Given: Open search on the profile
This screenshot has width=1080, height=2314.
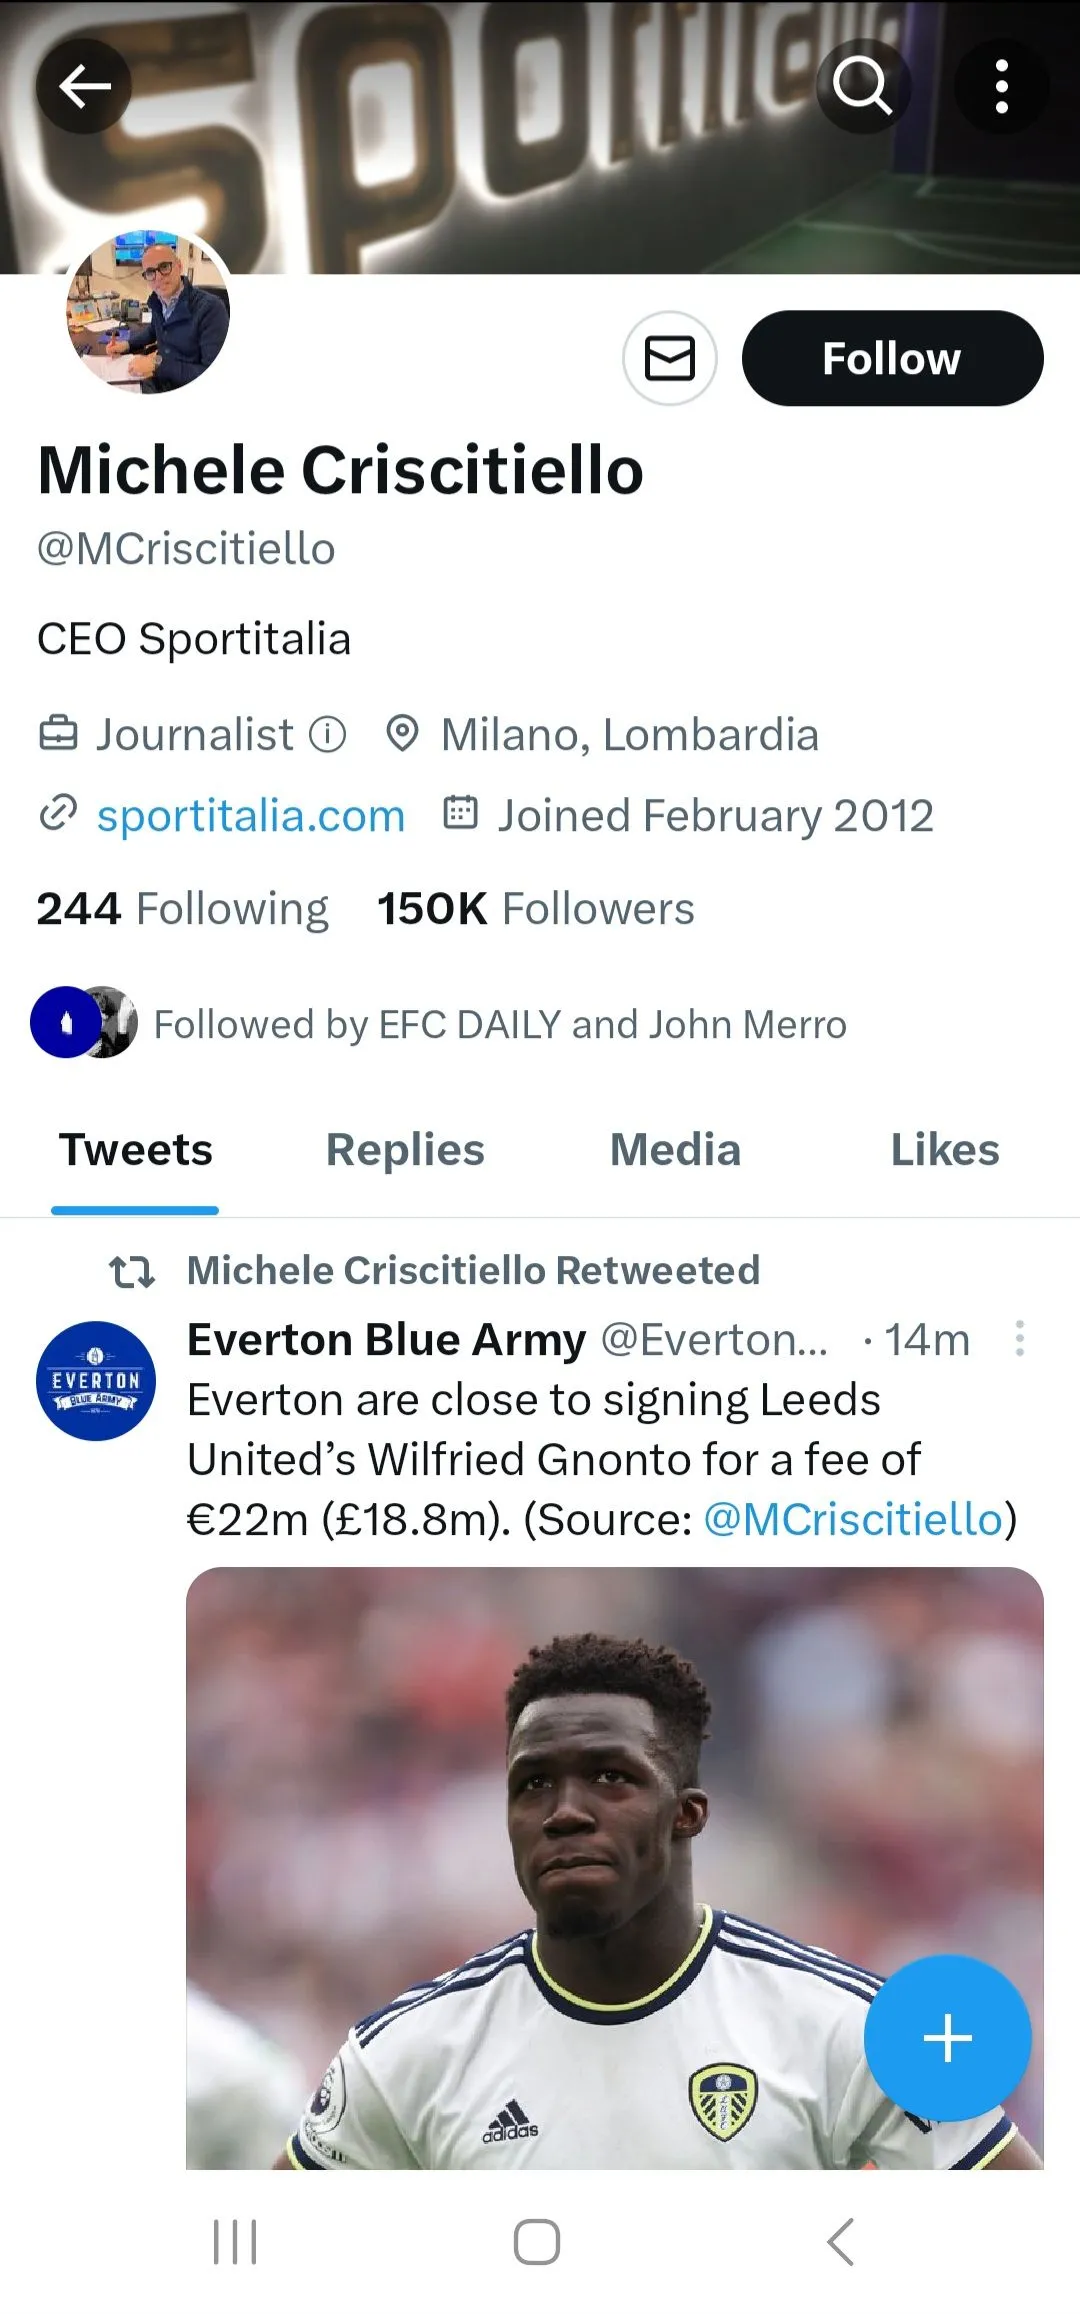Looking at the screenshot, I should [862, 86].
